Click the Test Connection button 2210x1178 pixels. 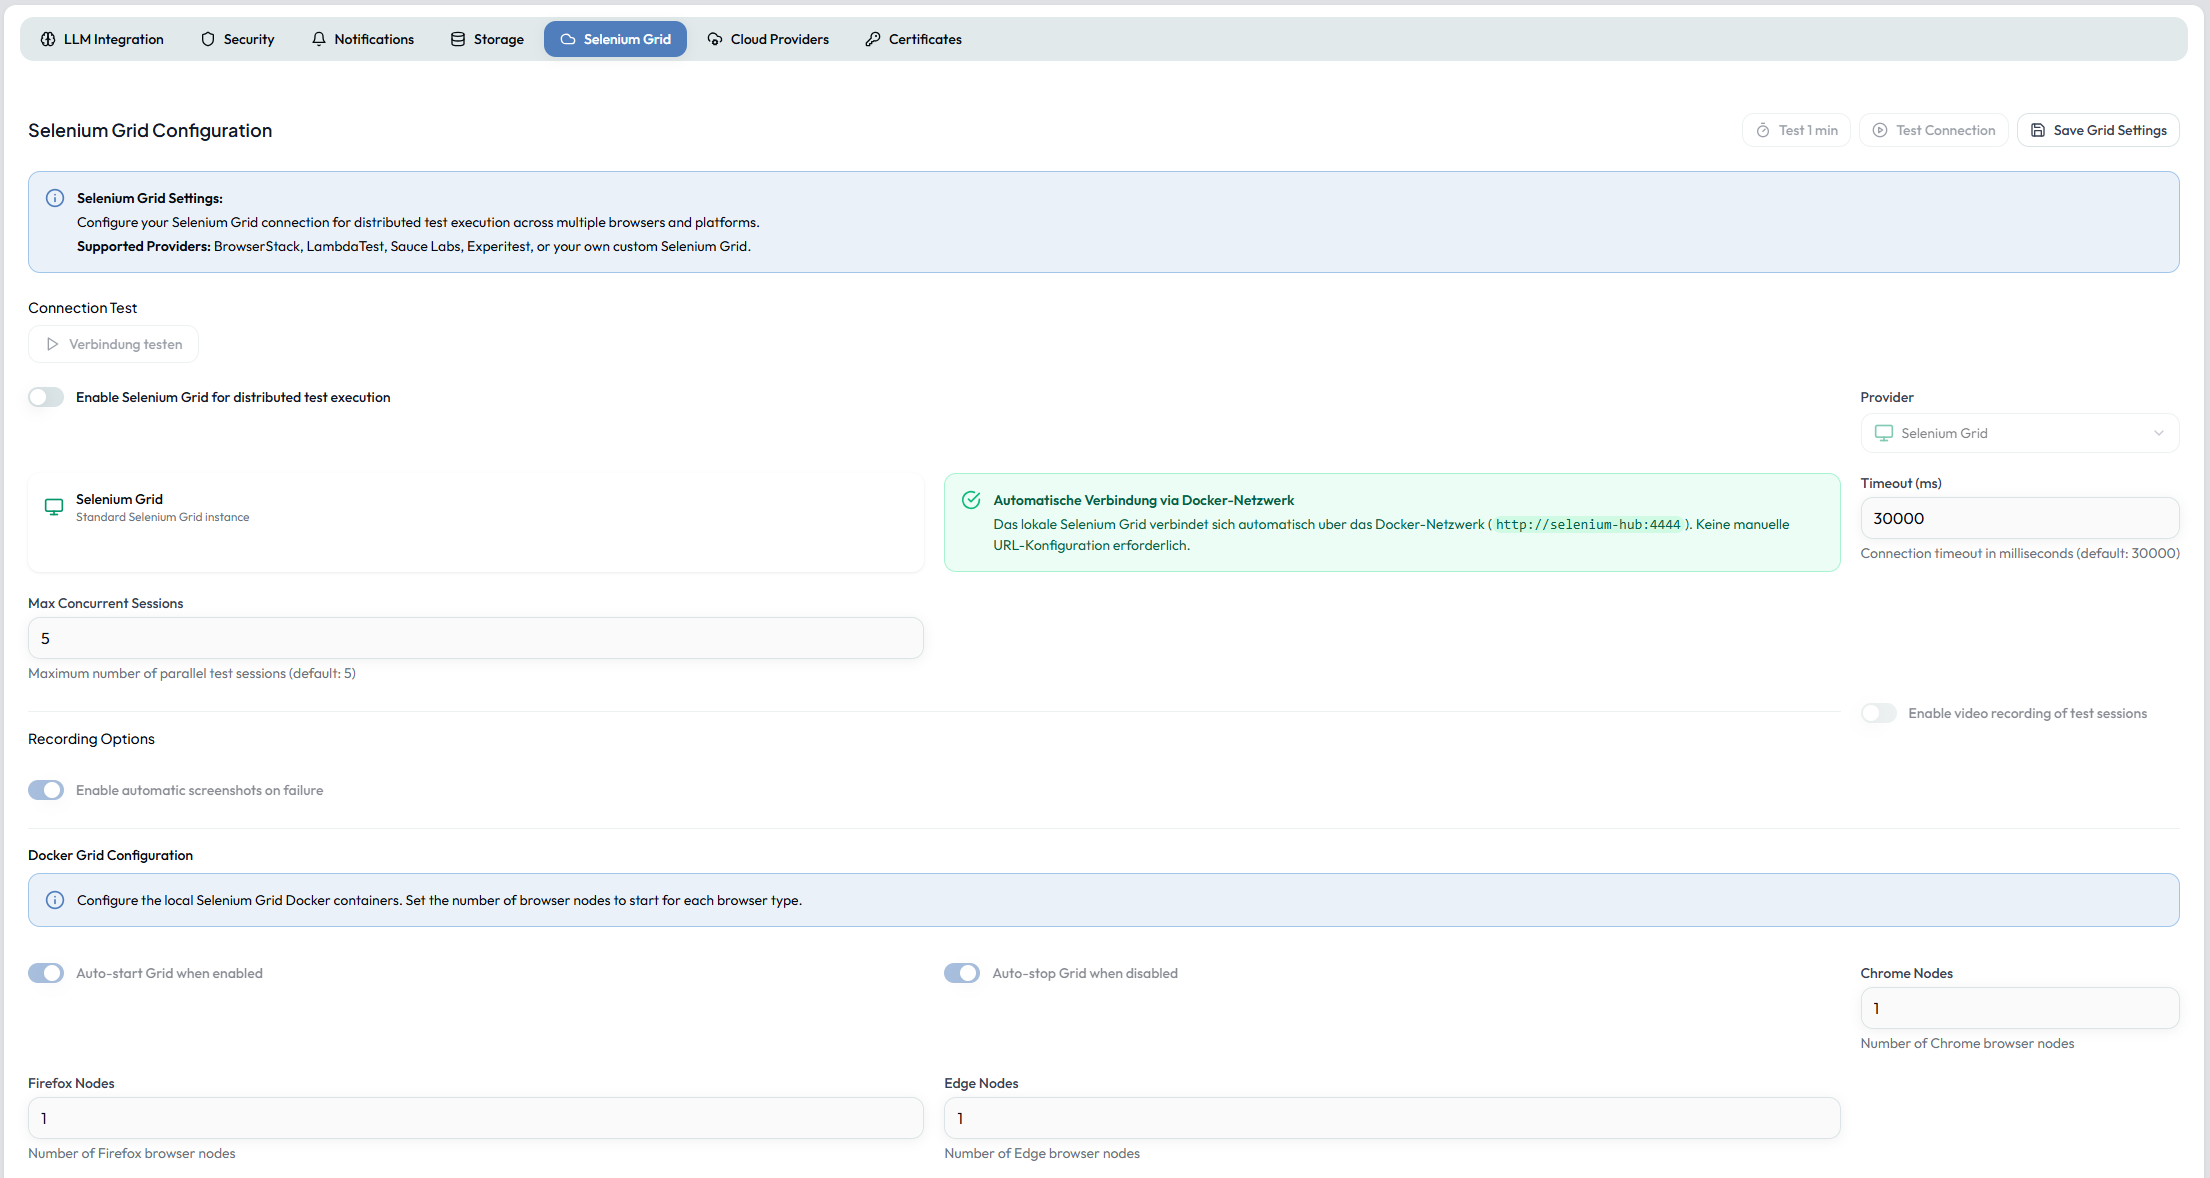[1933, 130]
